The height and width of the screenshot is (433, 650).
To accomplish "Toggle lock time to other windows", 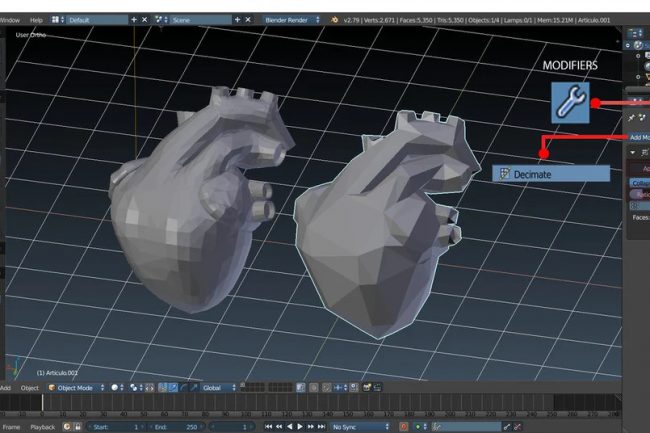I will [x=78, y=427].
